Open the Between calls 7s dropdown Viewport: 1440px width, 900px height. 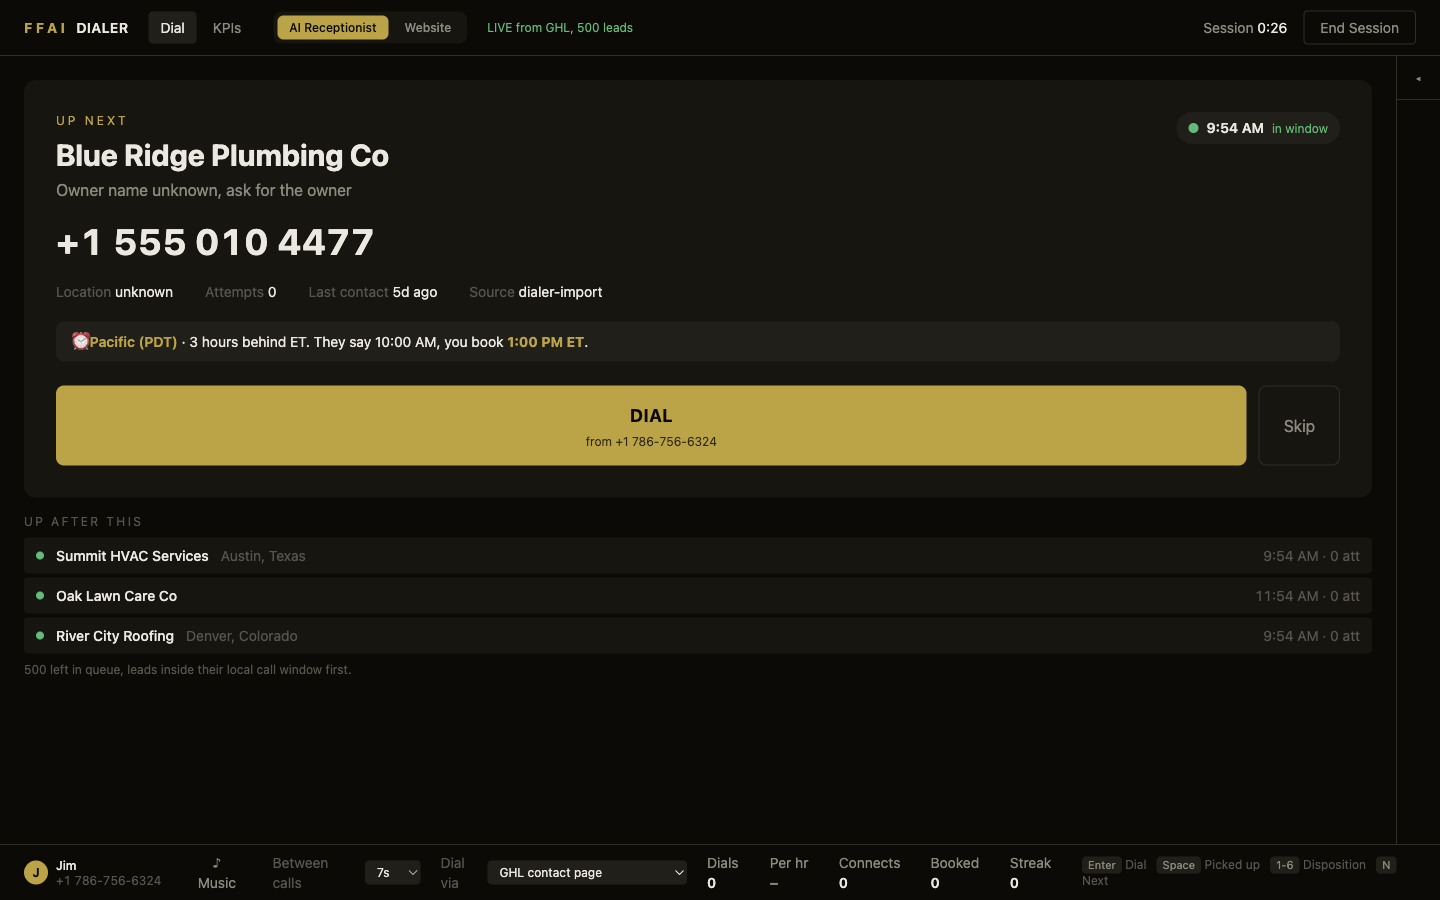click(x=393, y=873)
